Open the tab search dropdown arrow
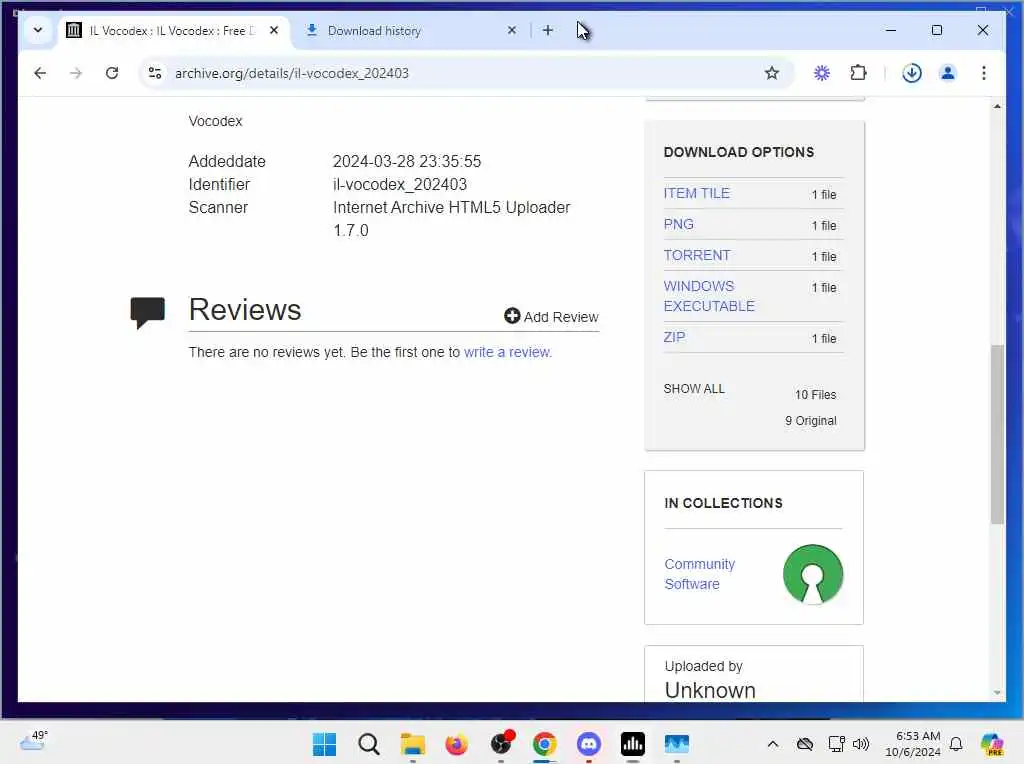Viewport: 1024px width, 764px height. point(38,30)
